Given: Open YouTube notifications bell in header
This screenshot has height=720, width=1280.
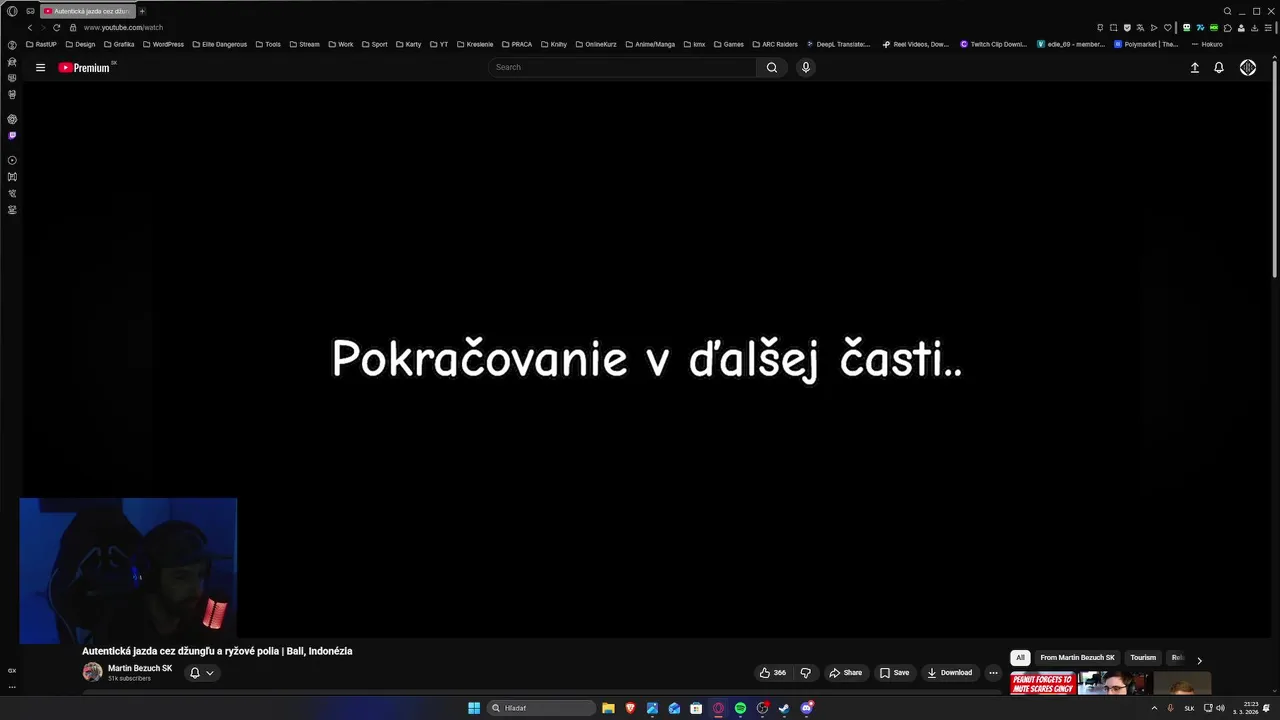Looking at the screenshot, I should click(x=1219, y=67).
